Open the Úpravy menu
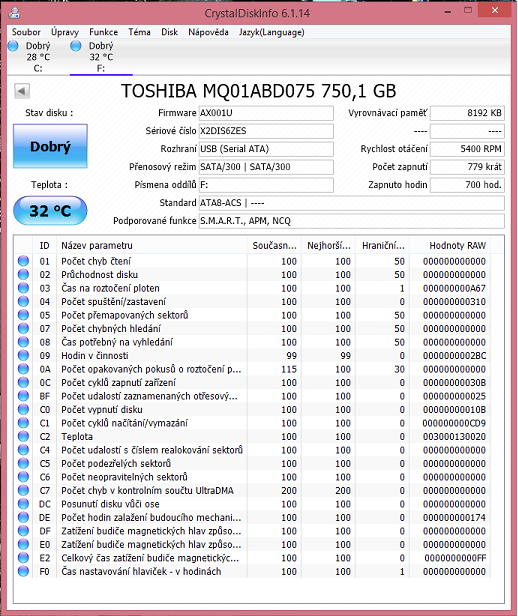Image resolution: width=518 pixels, height=616 pixels. 65,32
